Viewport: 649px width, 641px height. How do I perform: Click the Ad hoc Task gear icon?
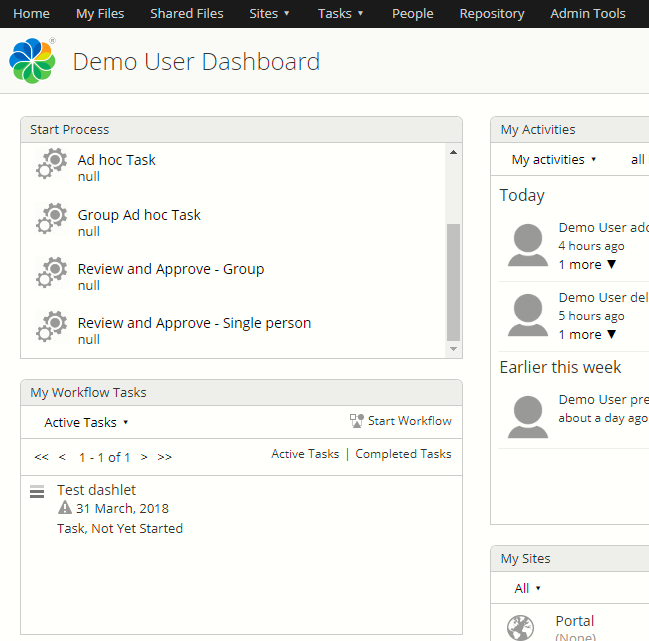coord(51,165)
